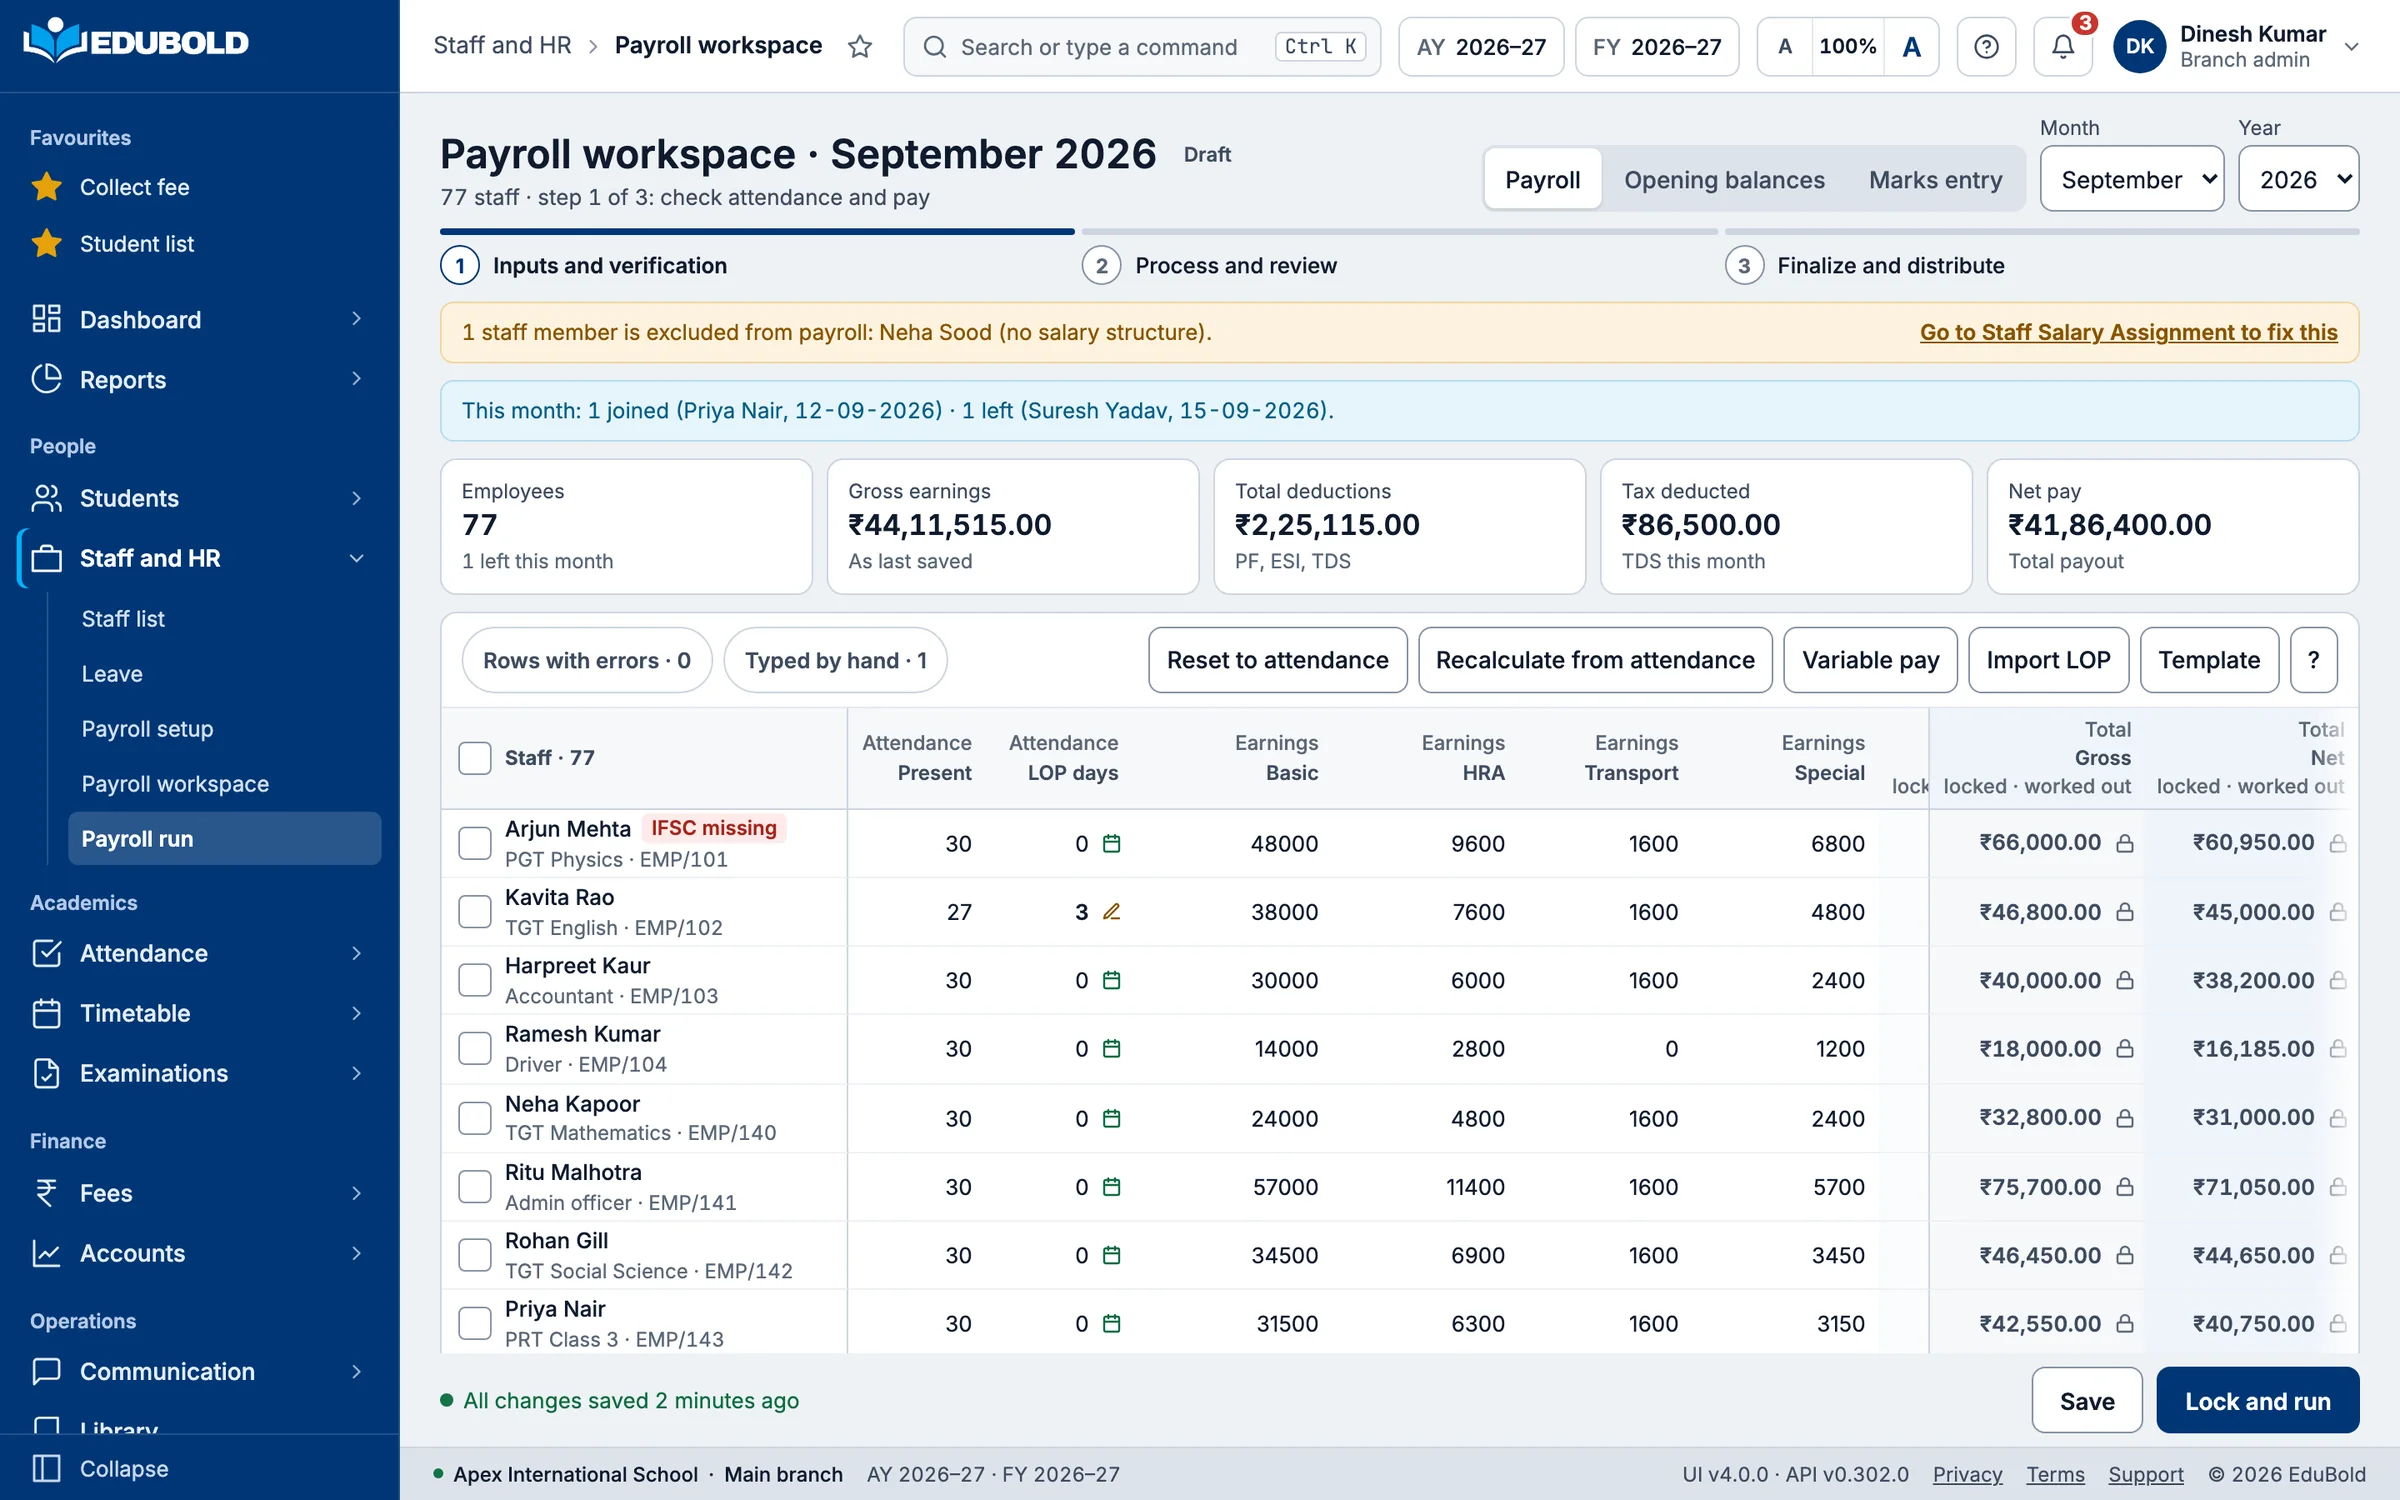Go to step 2 Process and review
Image resolution: width=2400 pixels, height=1500 pixels.
1210,265
